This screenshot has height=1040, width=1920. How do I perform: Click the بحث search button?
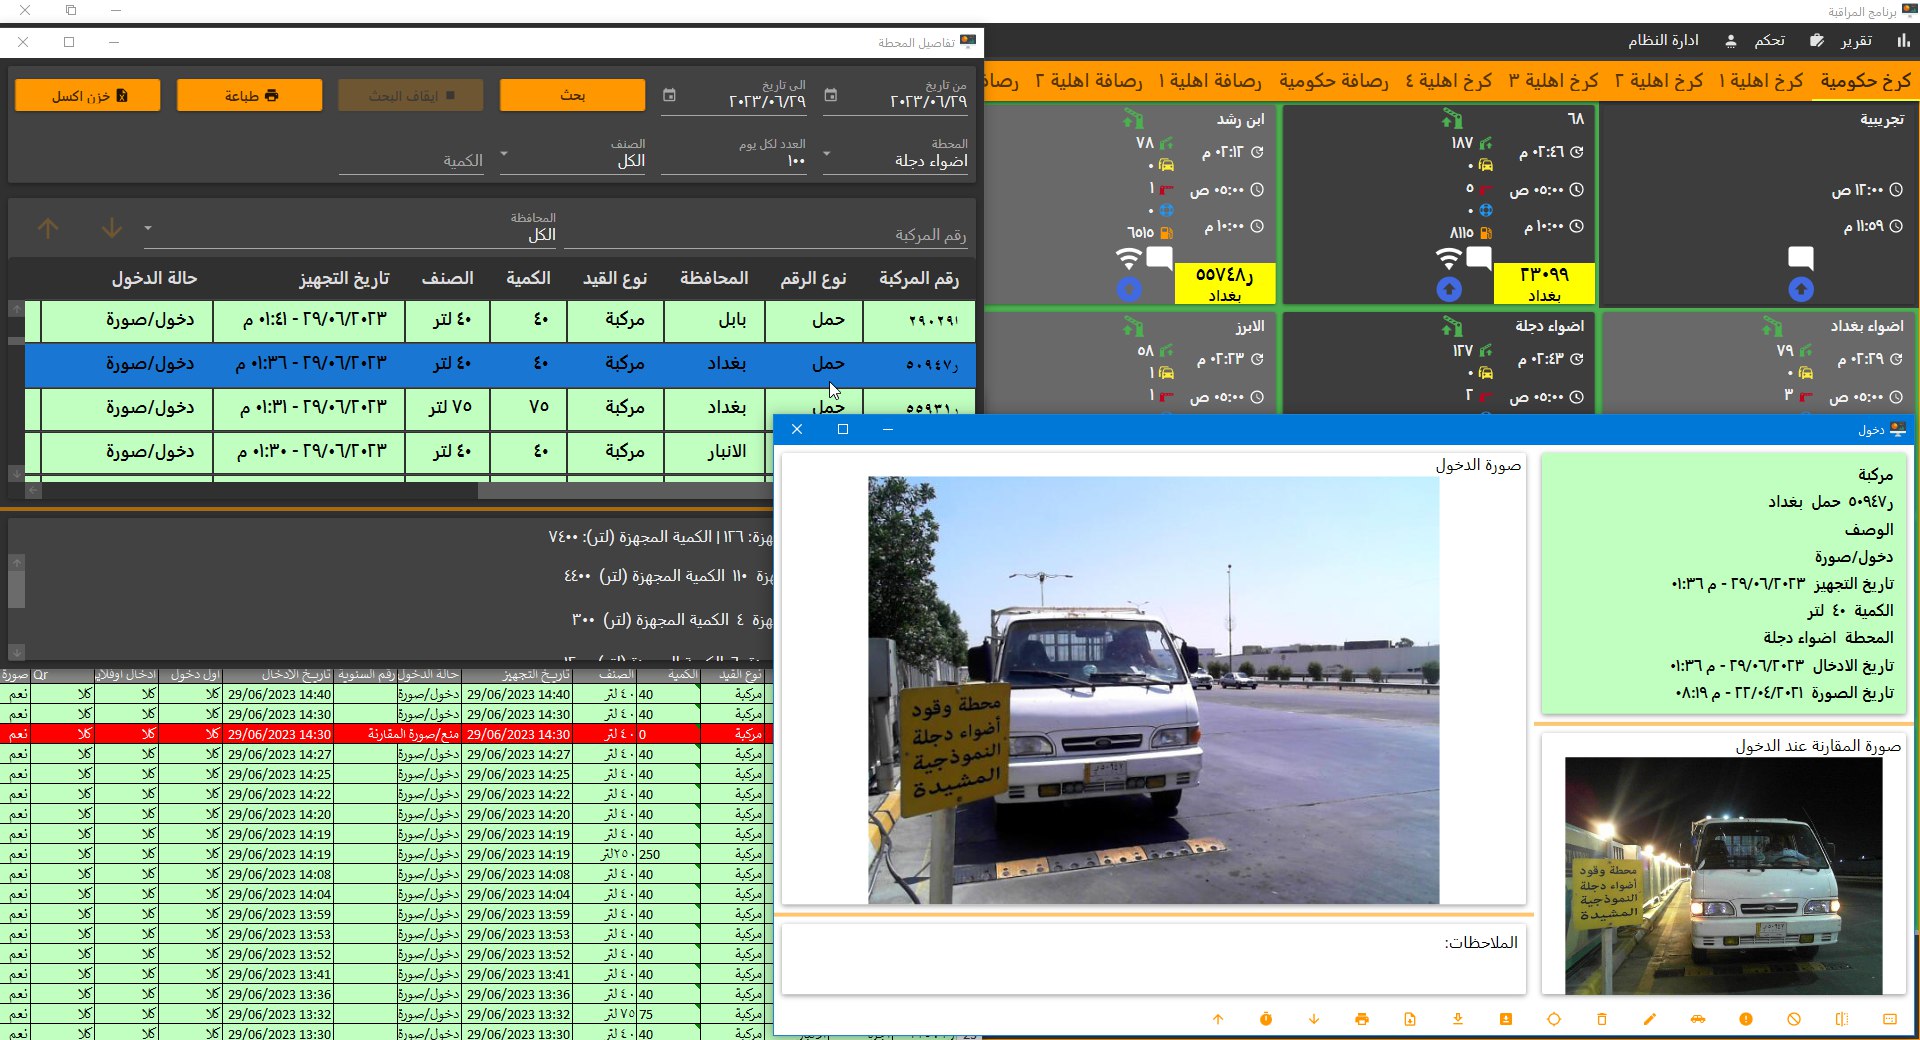[572, 95]
